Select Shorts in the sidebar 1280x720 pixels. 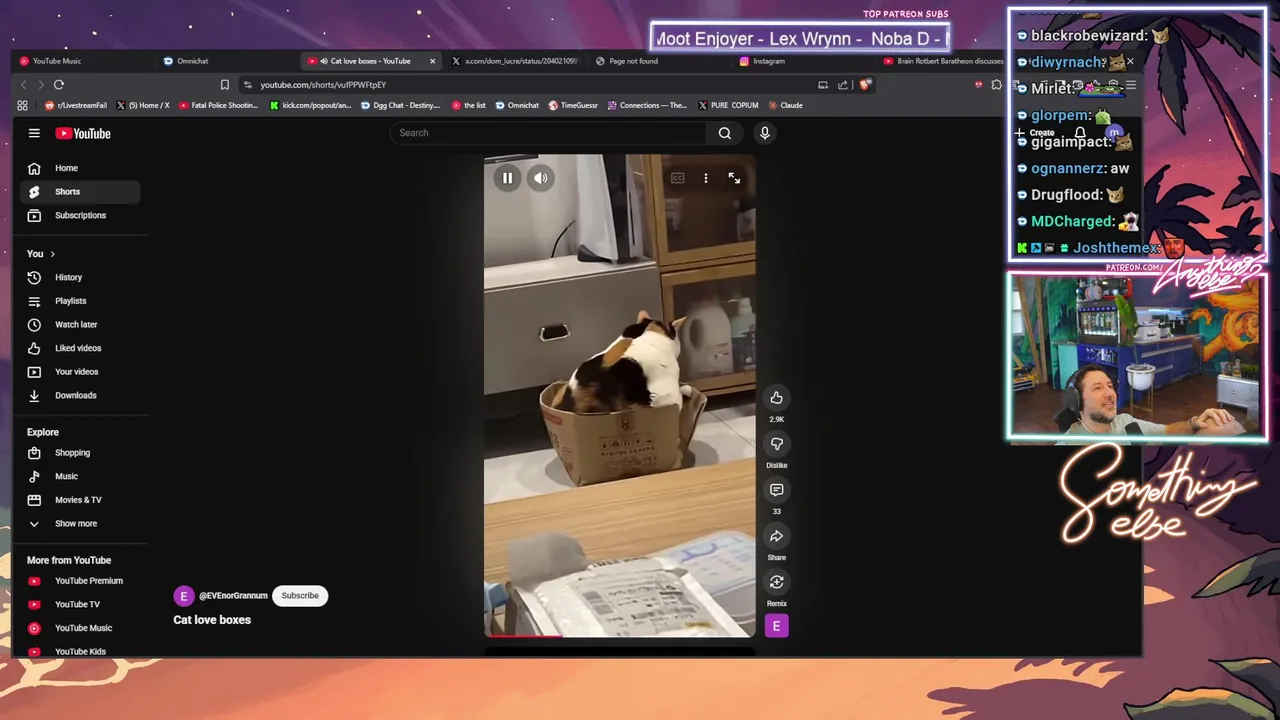point(80,191)
